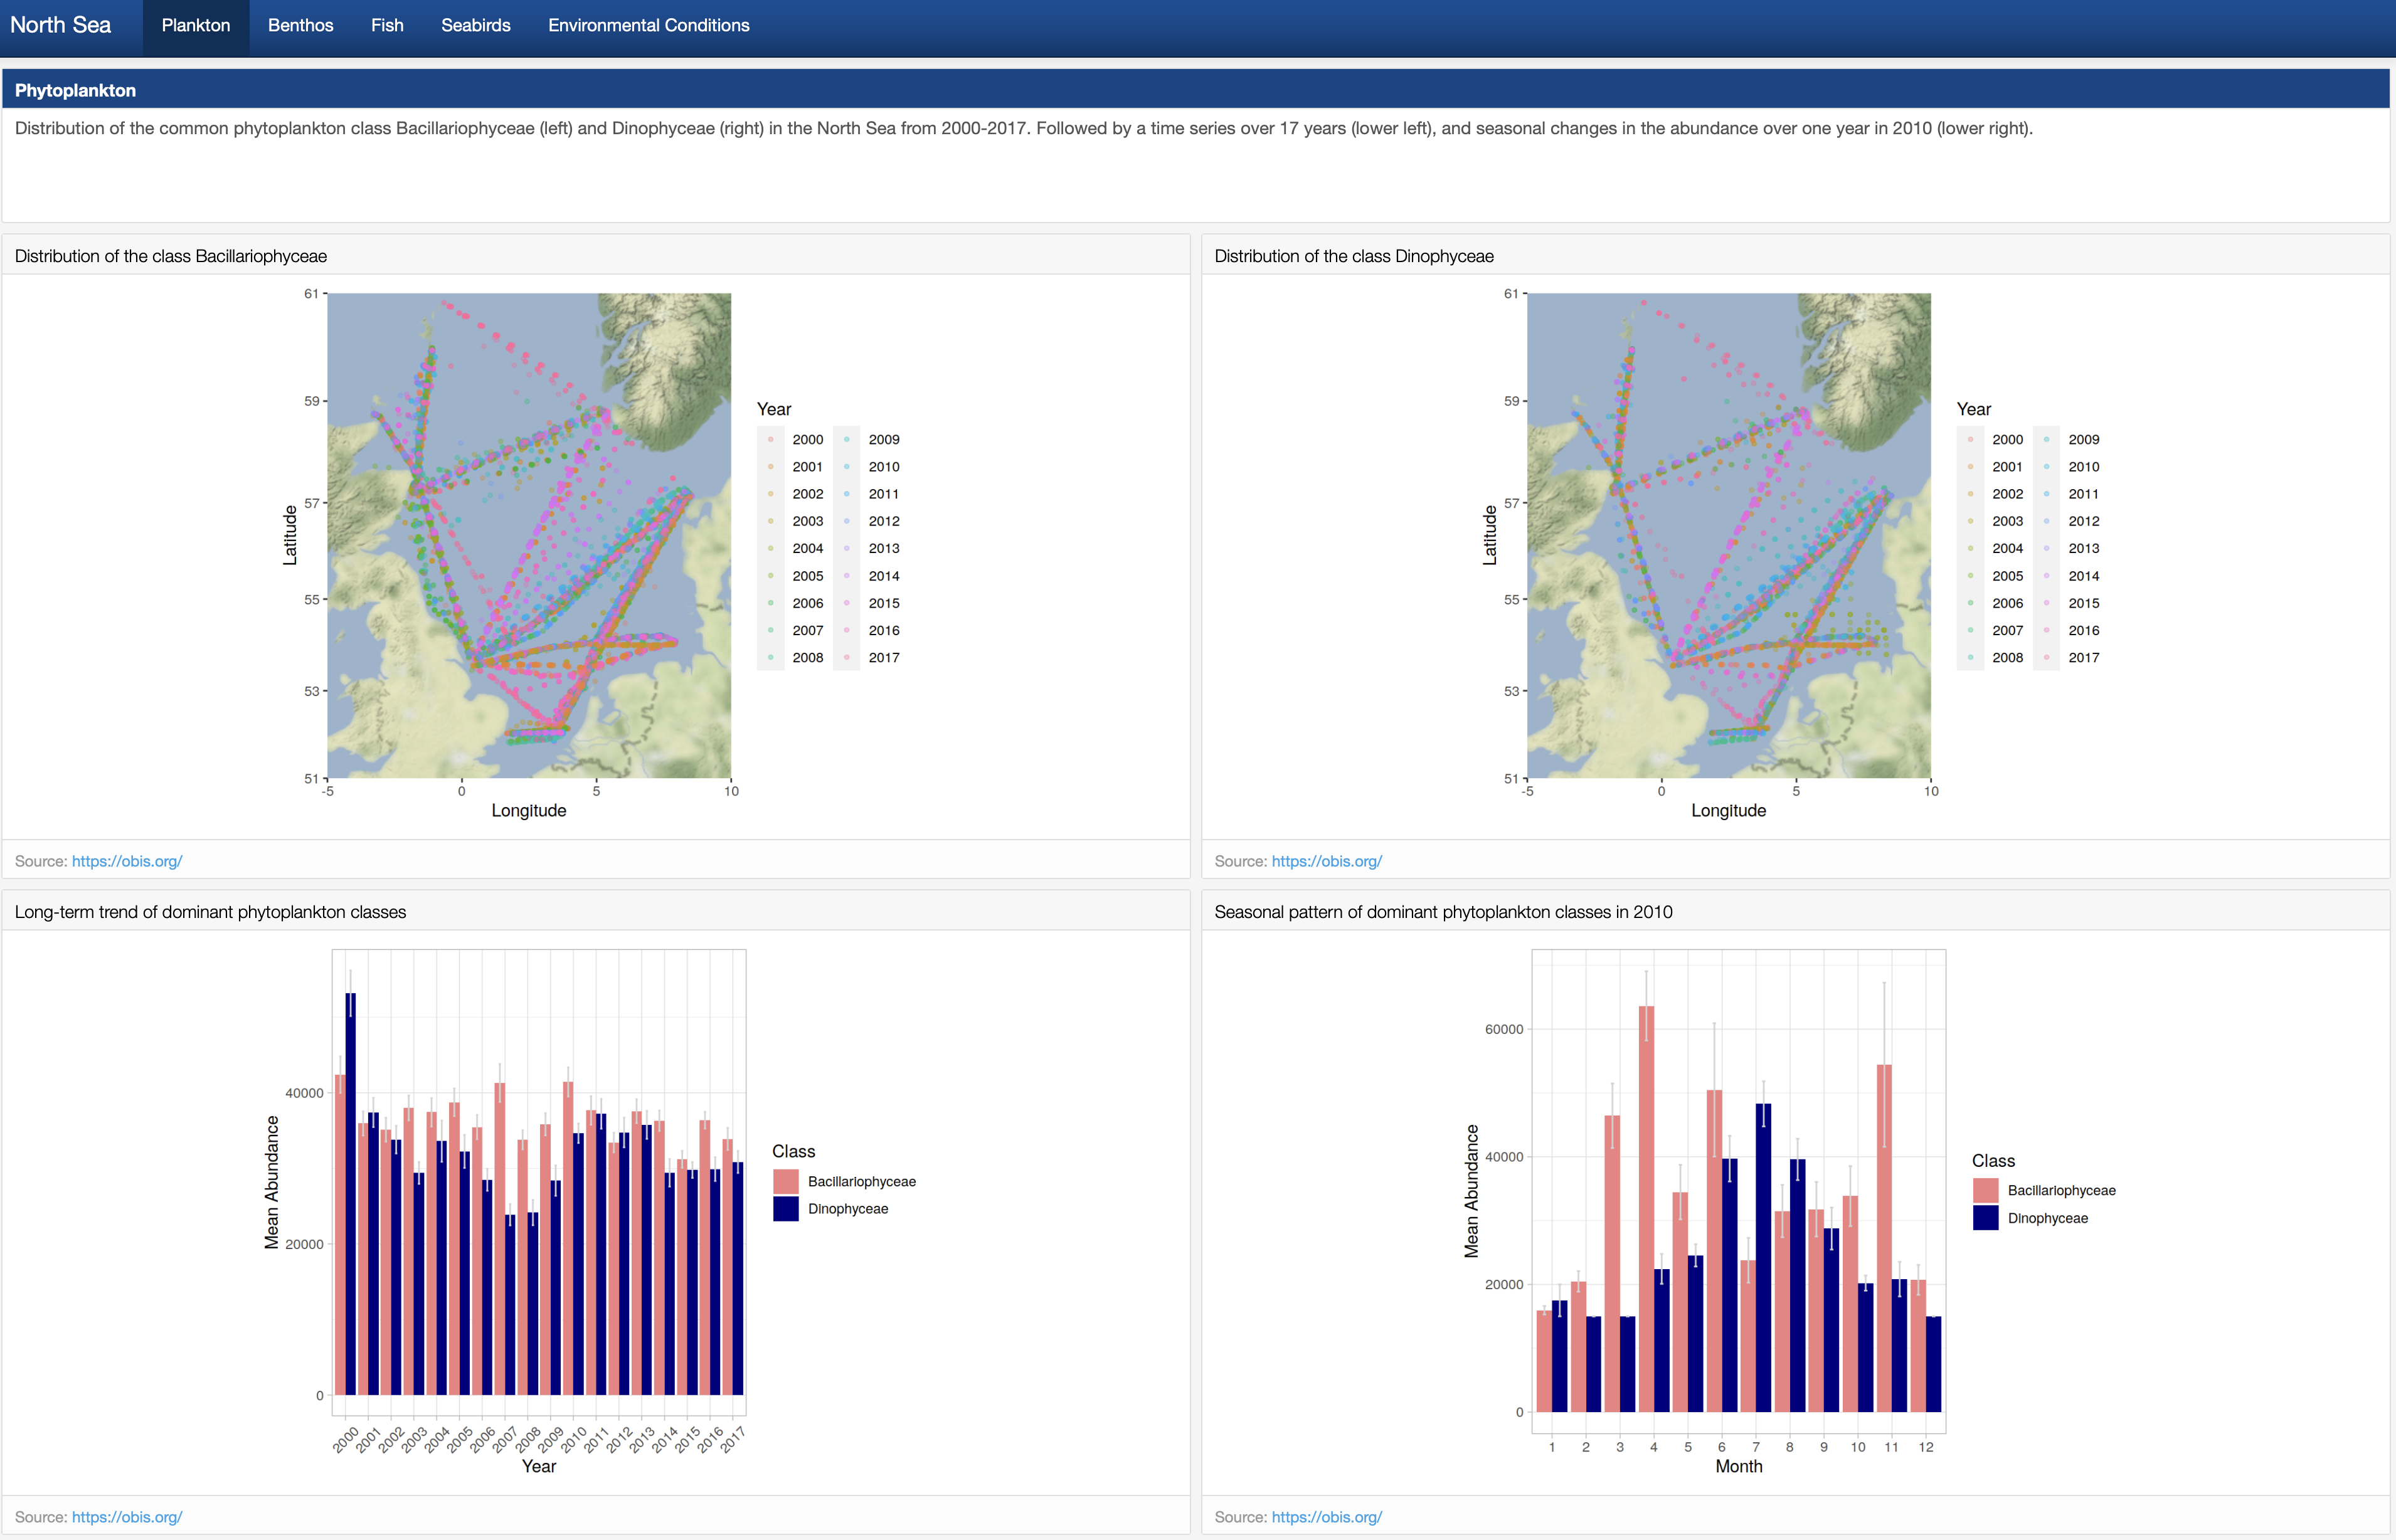Screen dimensions: 2396x1540
Task: Open the obis.org source under the seasonal pattern chart
Action: tap(1327, 1516)
